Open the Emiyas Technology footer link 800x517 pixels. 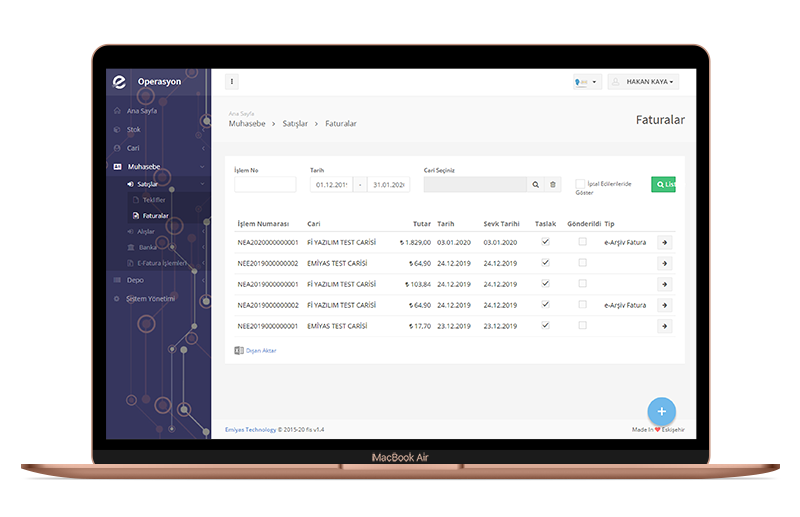click(x=251, y=430)
